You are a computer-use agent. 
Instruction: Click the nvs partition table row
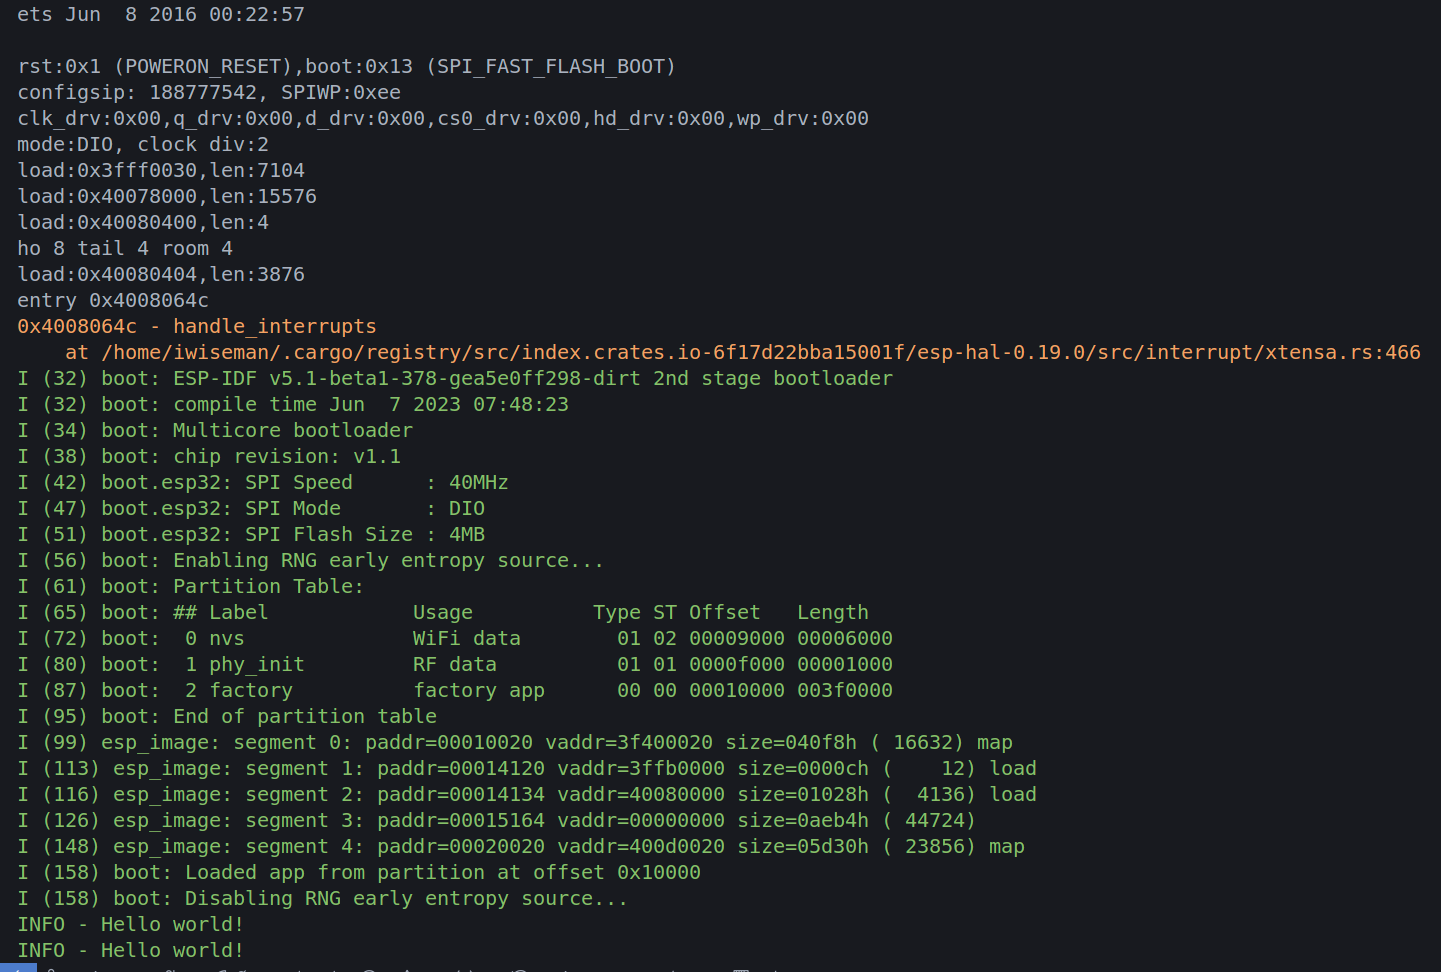point(455,638)
